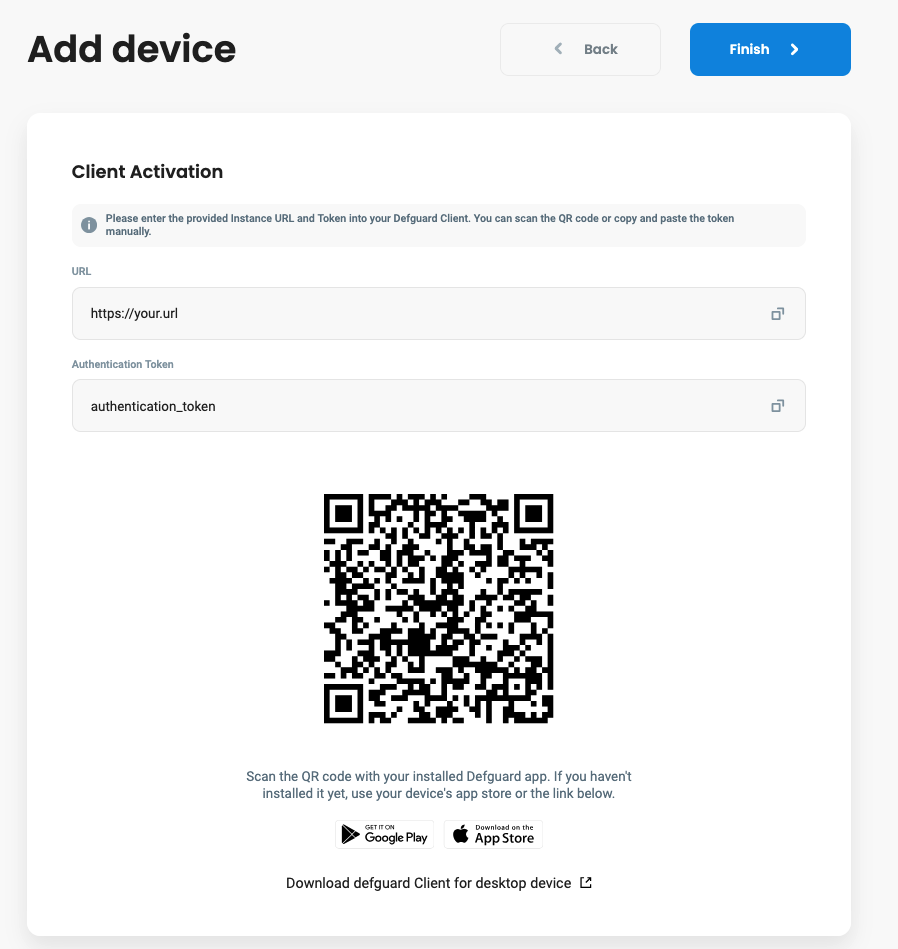The height and width of the screenshot is (949, 898).
Task: Open the Get it on Google Play badge
Action: [384, 835]
